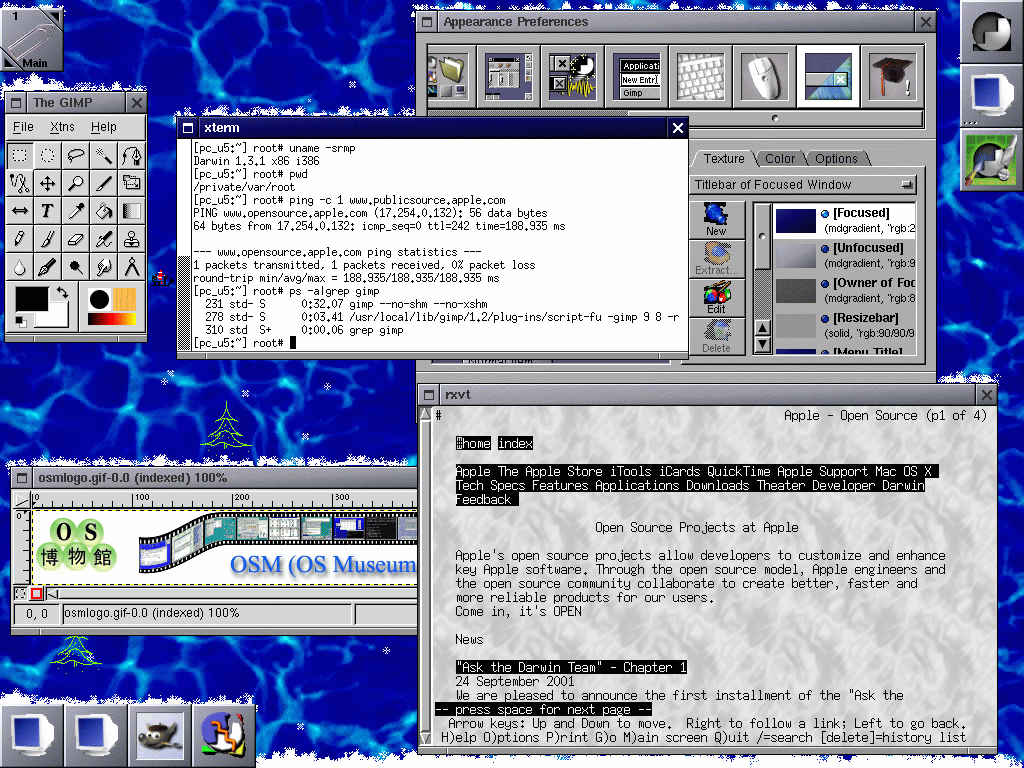Open "Ask the Darwin Team" - Chapter 1 link

(x=571, y=667)
